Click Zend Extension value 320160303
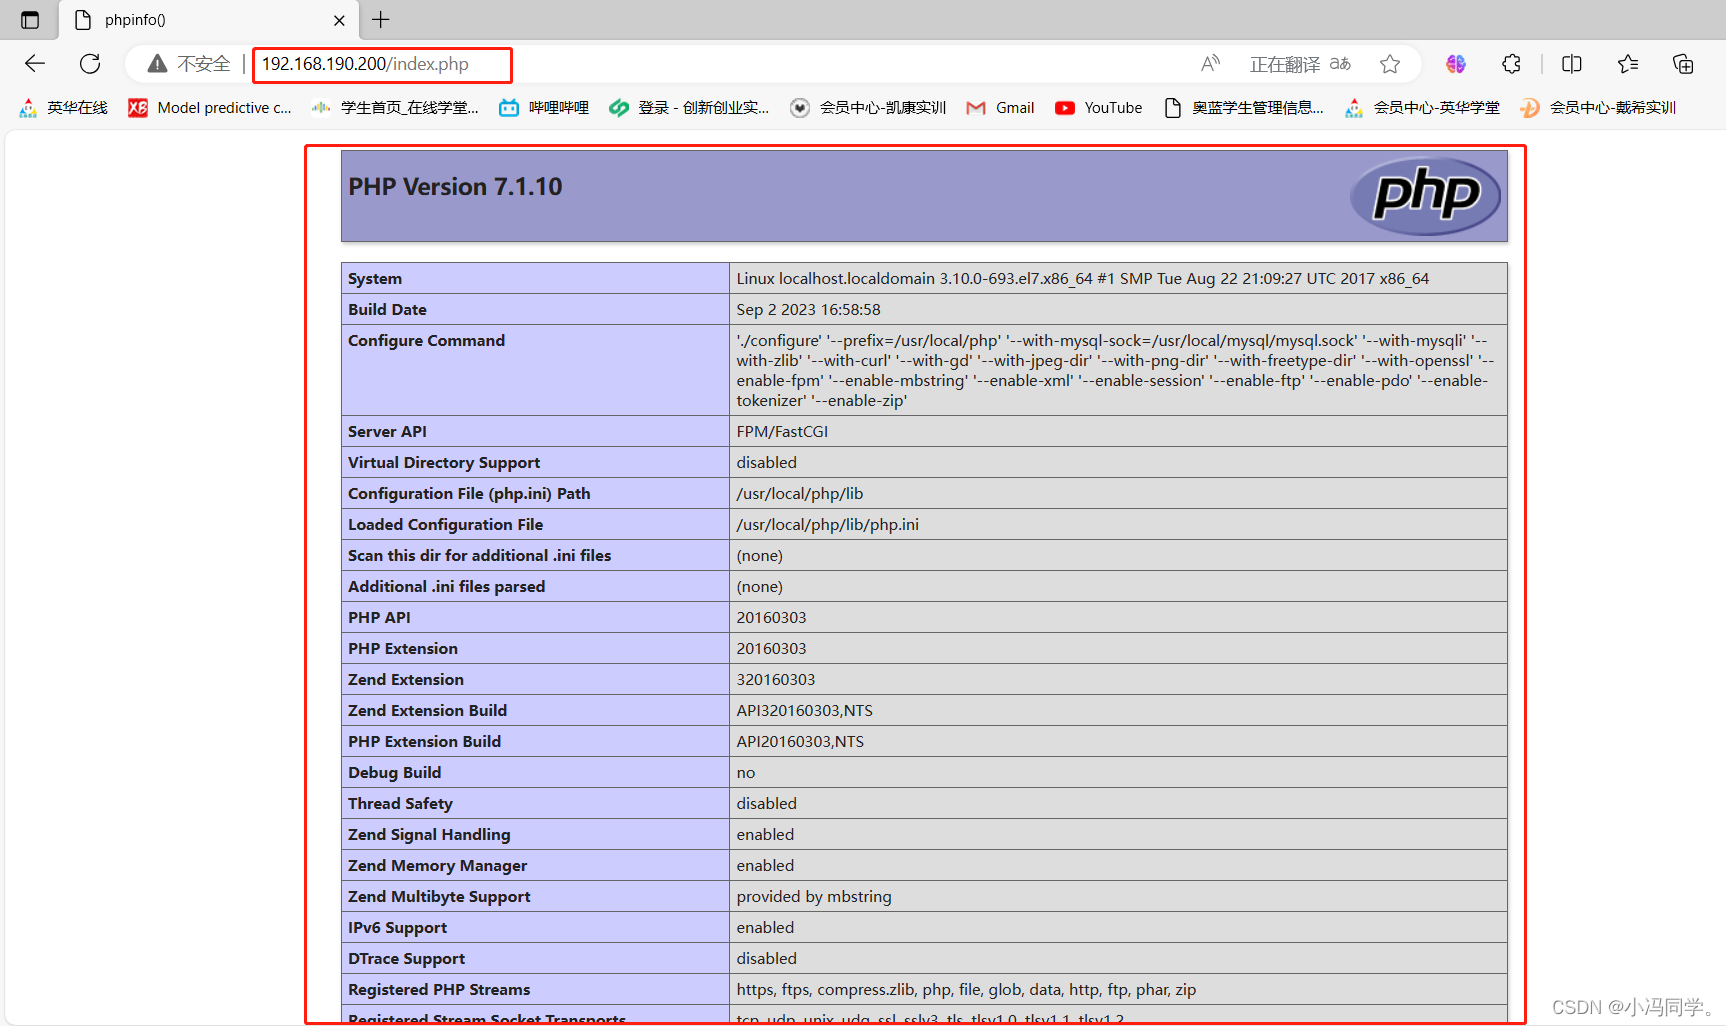The height and width of the screenshot is (1026, 1726). pyautogui.click(x=776, y=679)
